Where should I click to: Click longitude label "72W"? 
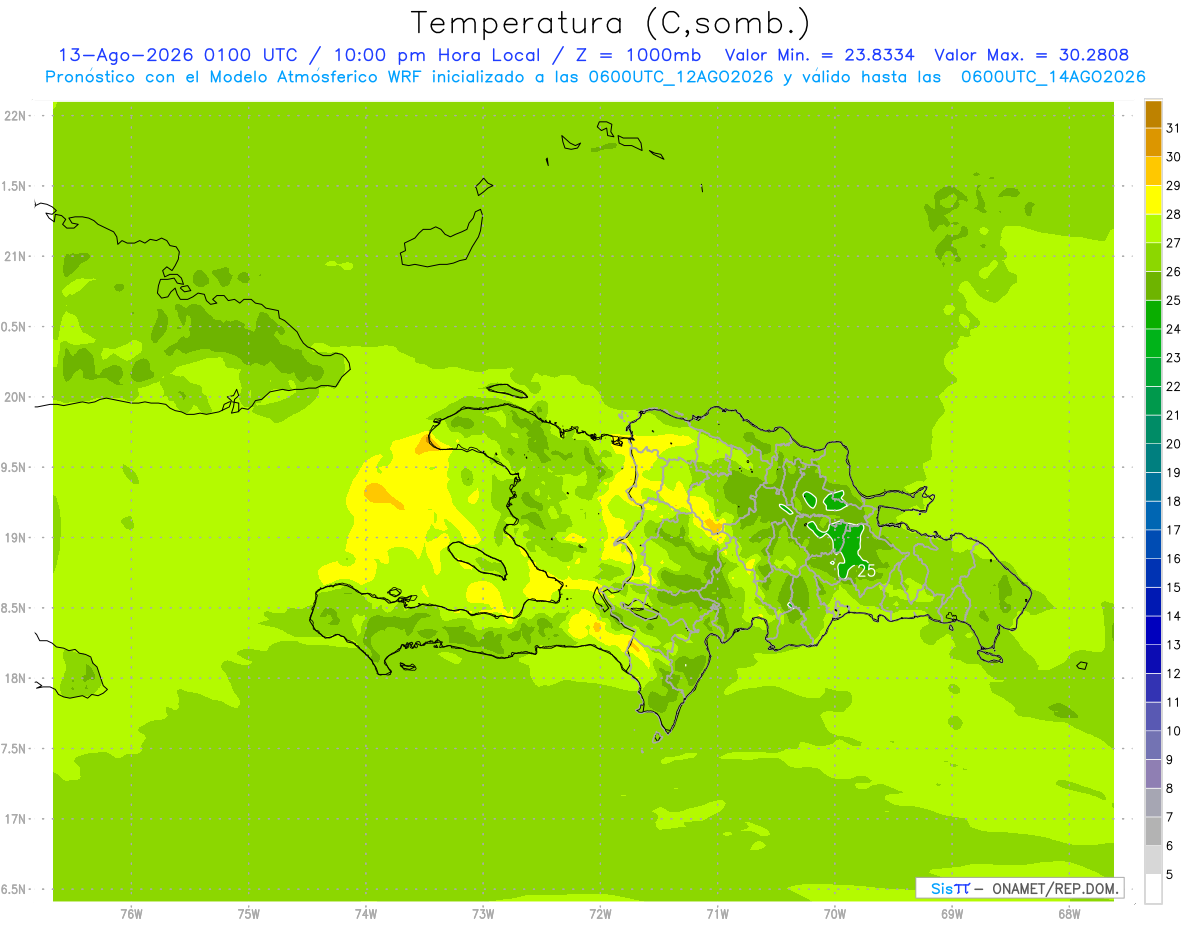600,913
